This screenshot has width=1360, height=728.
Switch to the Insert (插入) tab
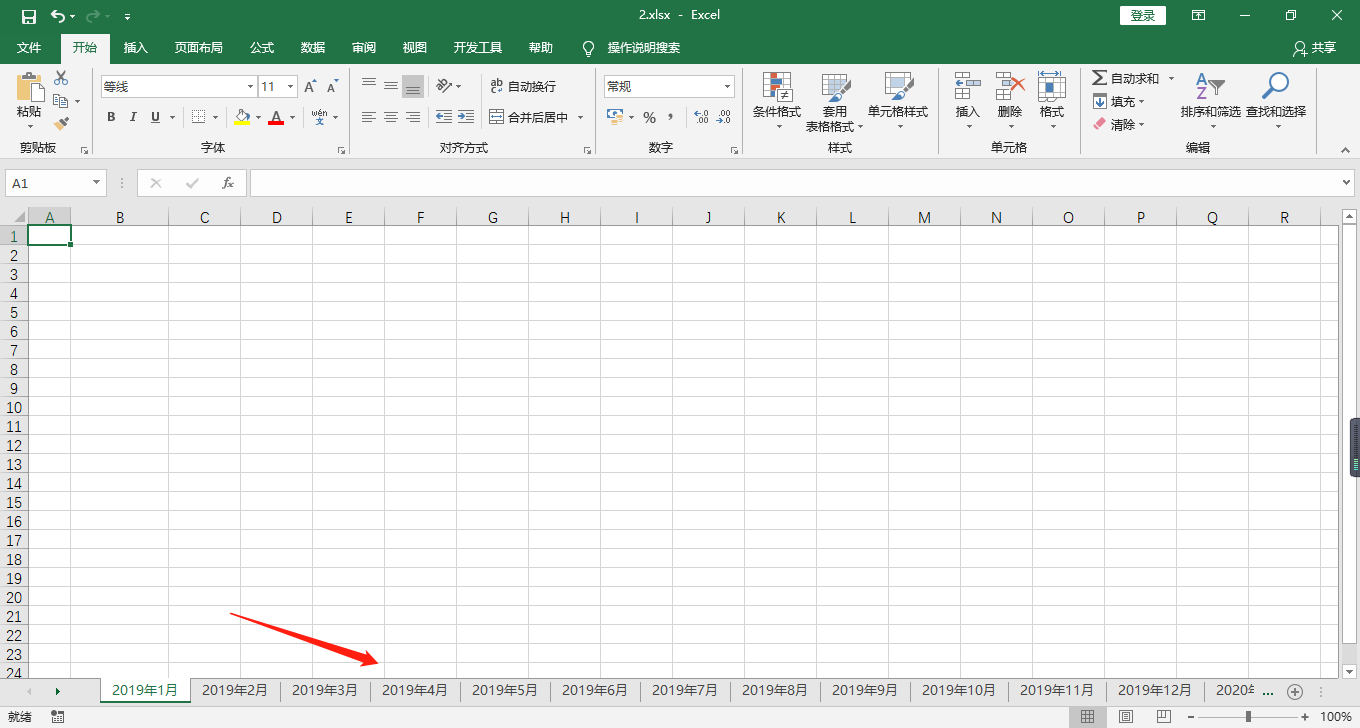click(x=135, y=47)
